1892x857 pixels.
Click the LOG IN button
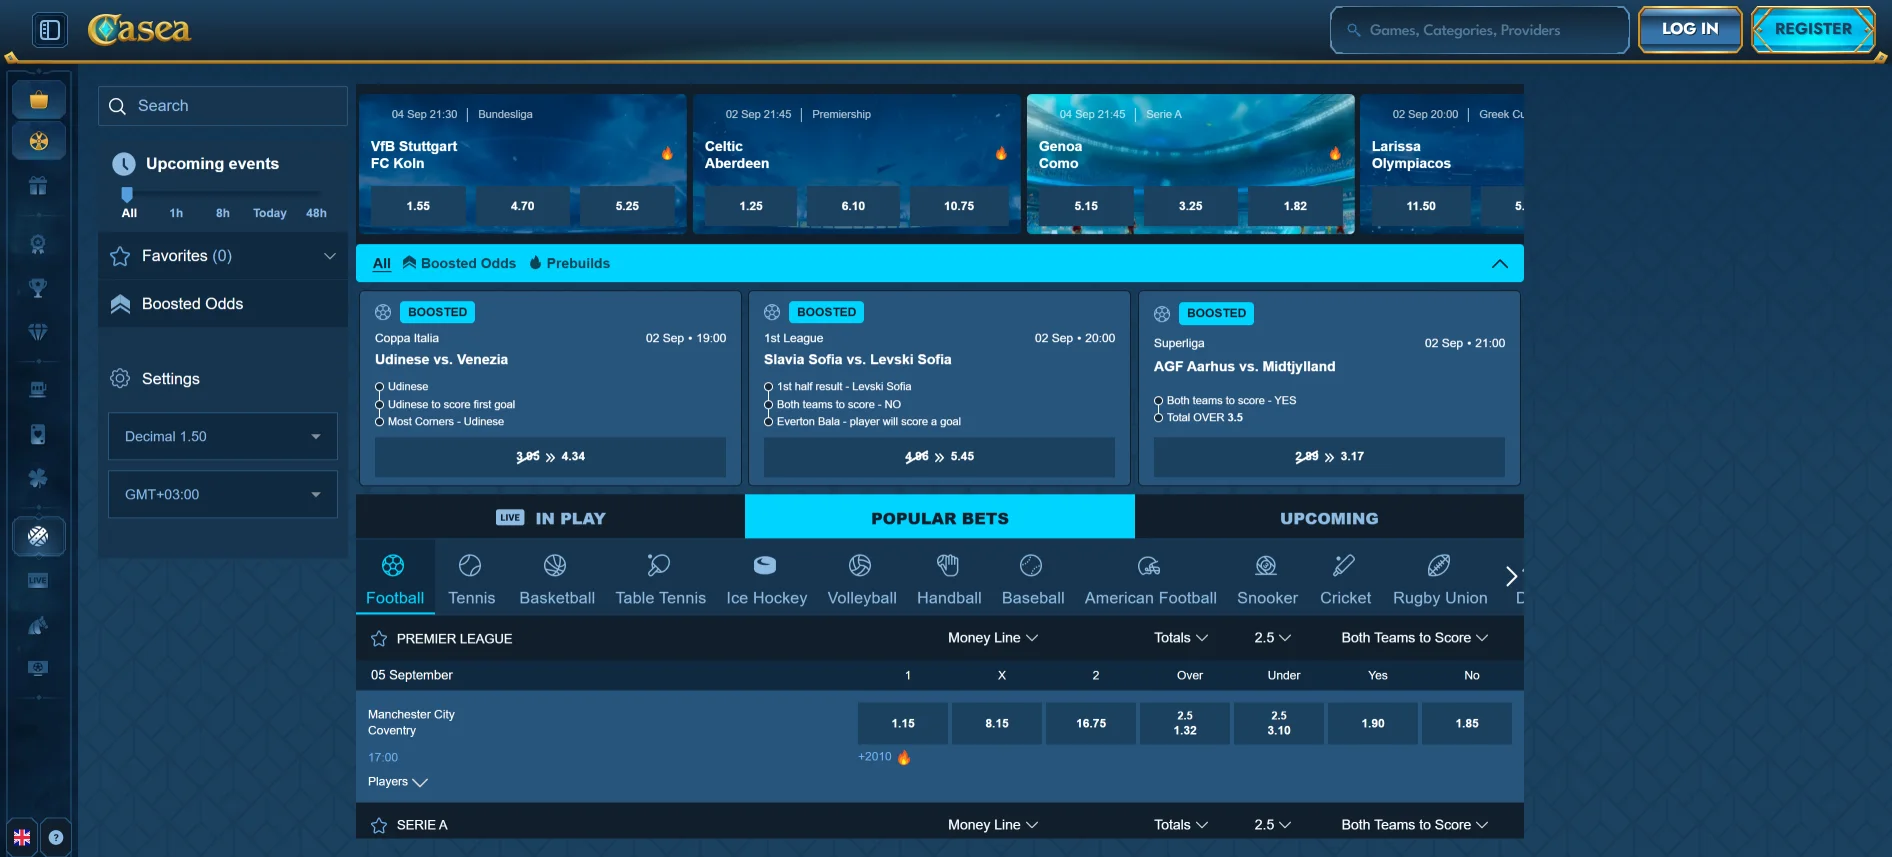click(1690, 29)
